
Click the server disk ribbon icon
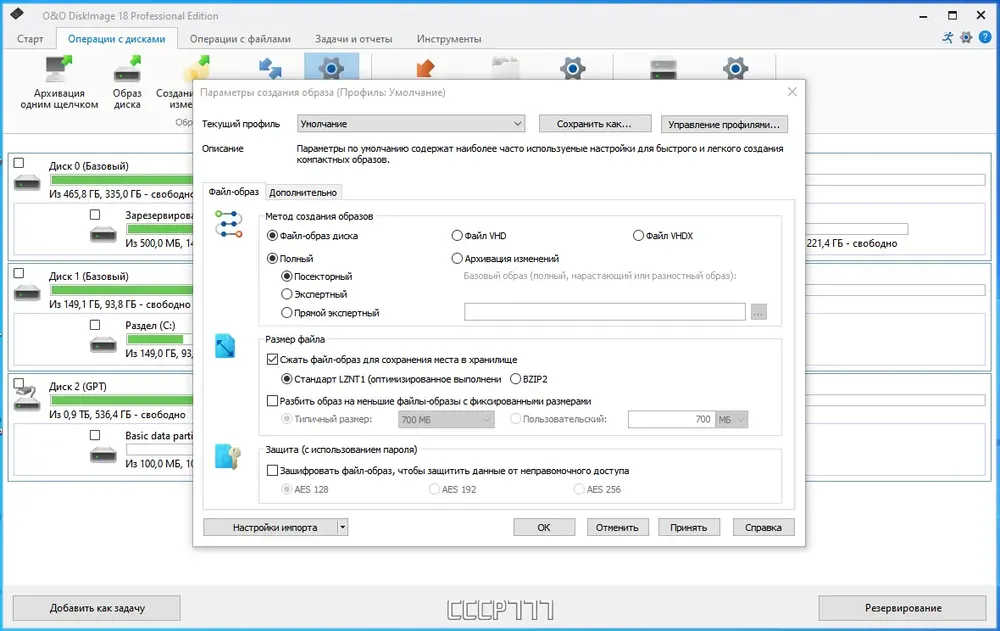pyautogui.click(x=663, y=68)
